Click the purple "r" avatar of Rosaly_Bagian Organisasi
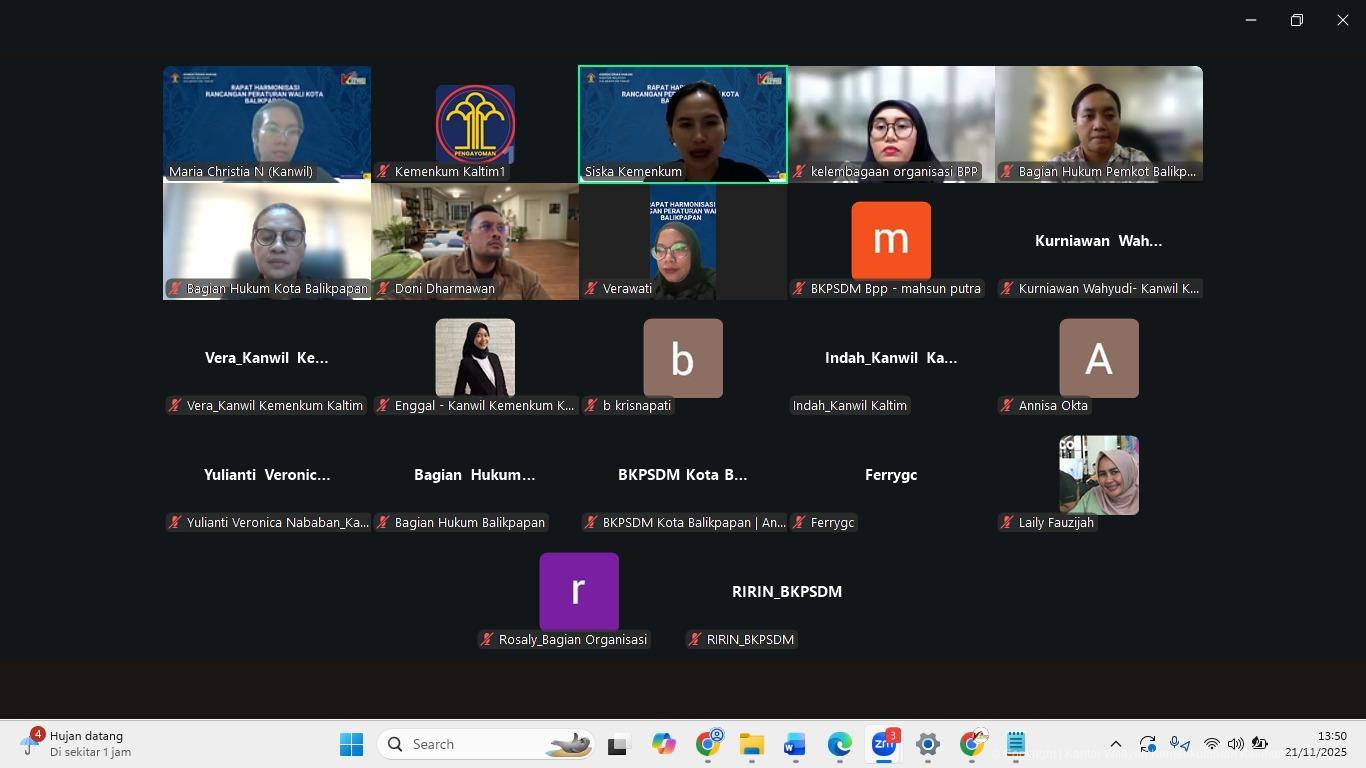This screenshot has width=1366, height=768. pos(578,592)
